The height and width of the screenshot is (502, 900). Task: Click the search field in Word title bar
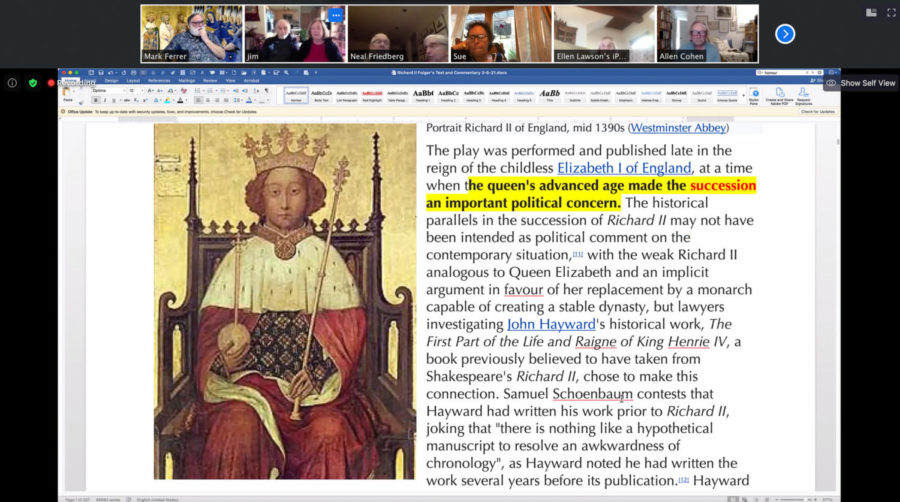[x=789, y=73]
